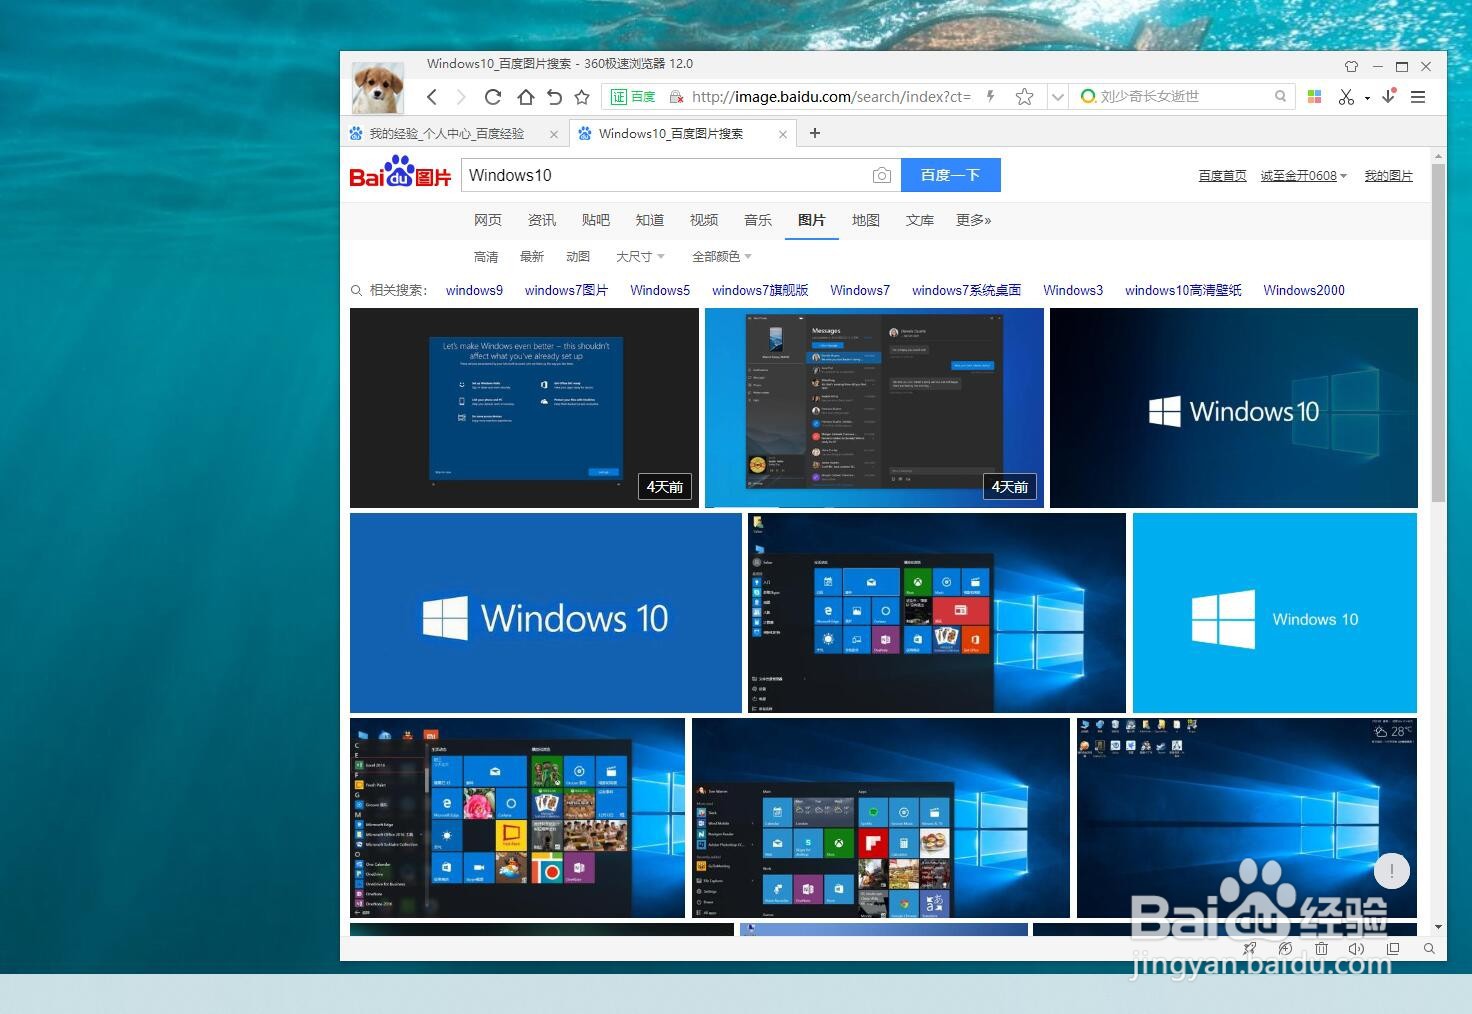Toggle the speaker mute icon in status bar
Viewport: 1472px width, 1014px height.
(1356, 948)
